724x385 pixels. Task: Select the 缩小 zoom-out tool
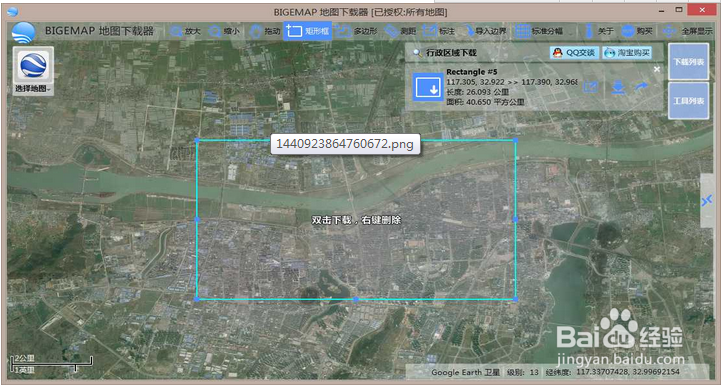(x=223, y=31)
